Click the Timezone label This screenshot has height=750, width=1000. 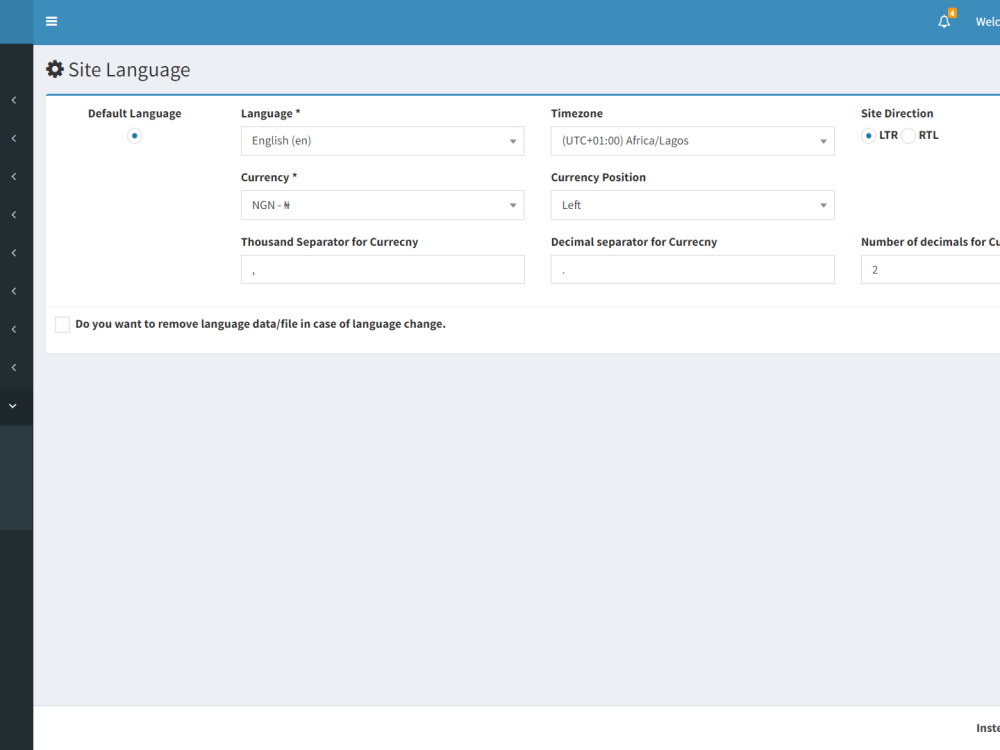[577, 114]
